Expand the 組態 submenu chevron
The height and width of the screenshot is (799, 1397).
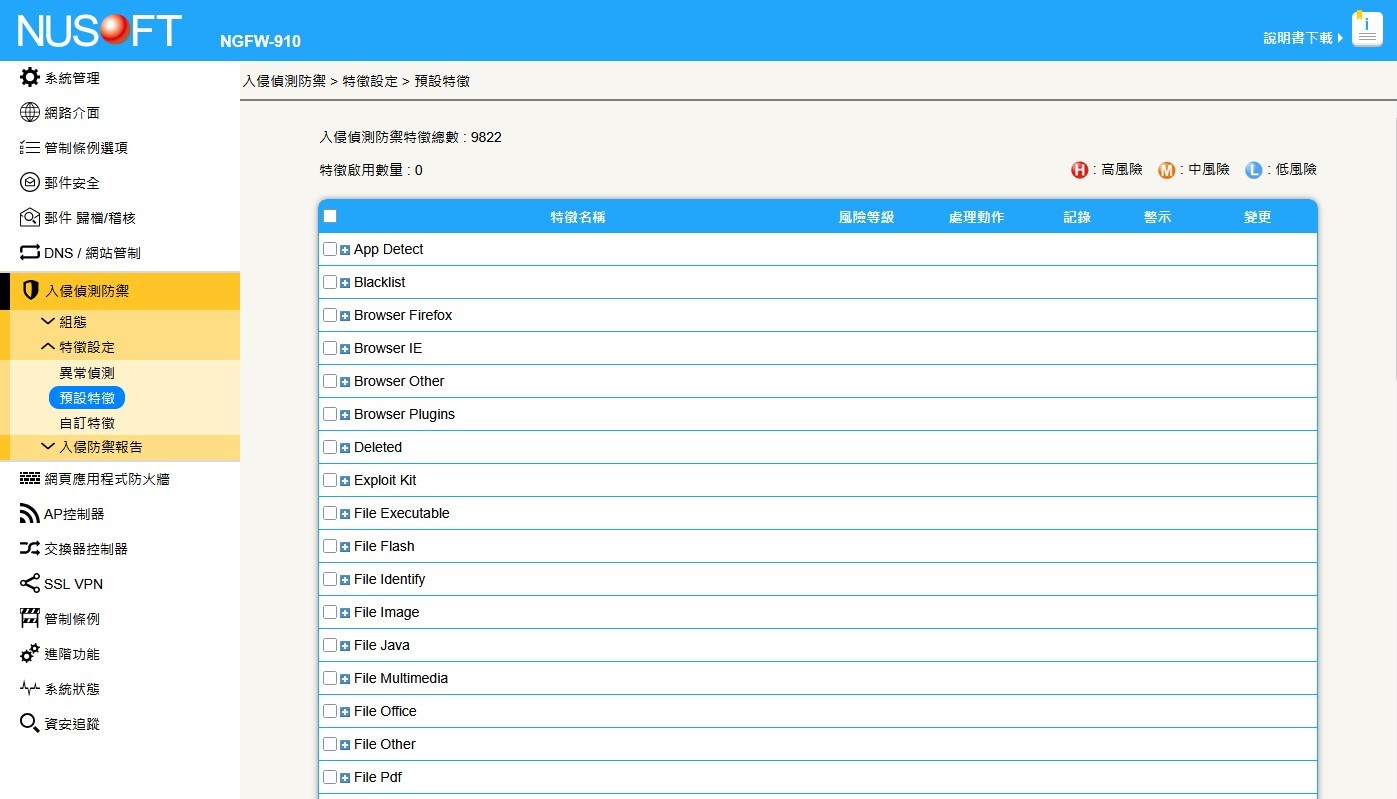tap(47, 322)
